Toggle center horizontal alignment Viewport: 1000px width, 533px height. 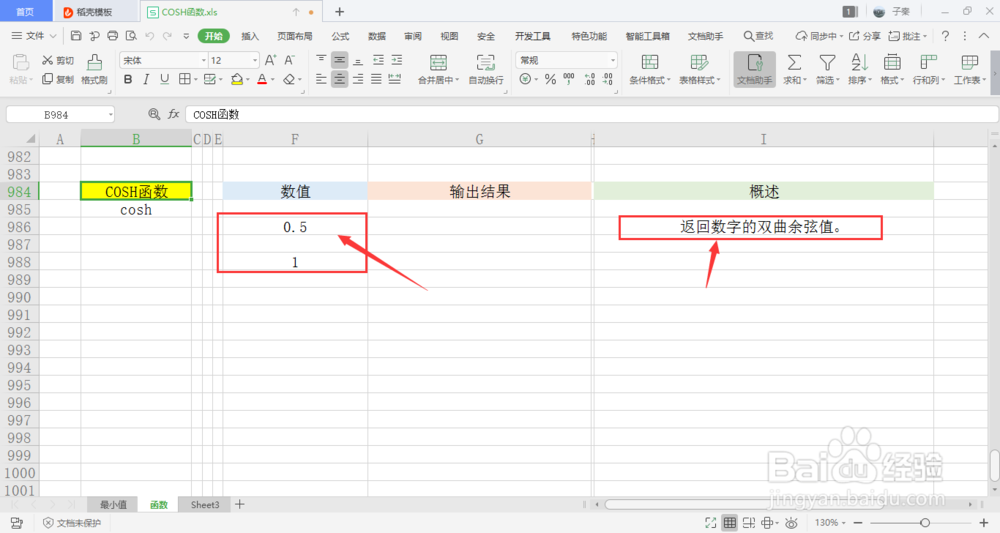point(340,79)
